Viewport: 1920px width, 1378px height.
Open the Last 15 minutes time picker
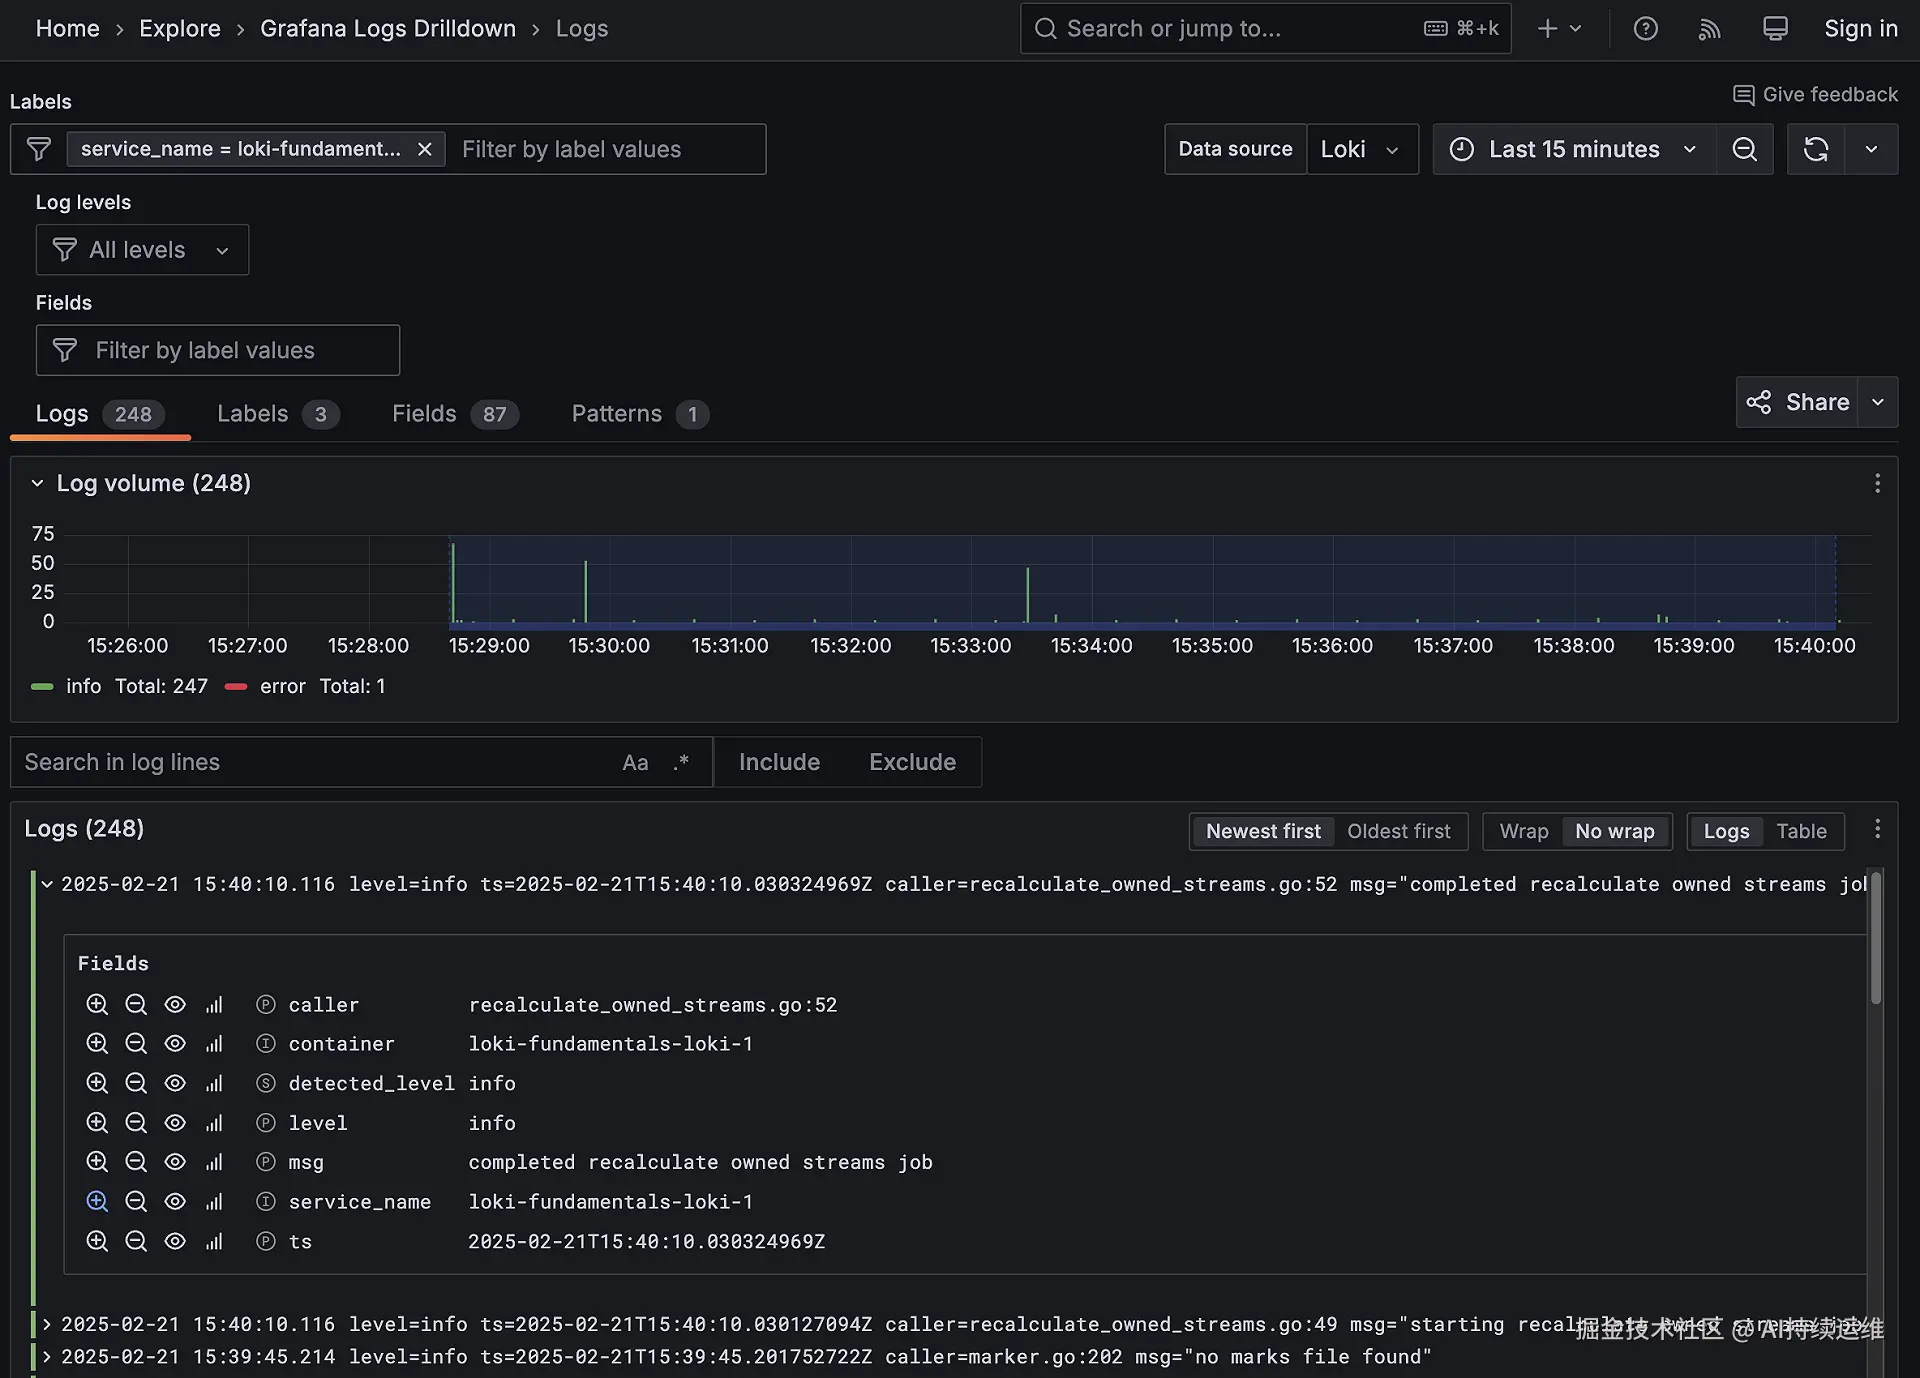[1573, 149]
